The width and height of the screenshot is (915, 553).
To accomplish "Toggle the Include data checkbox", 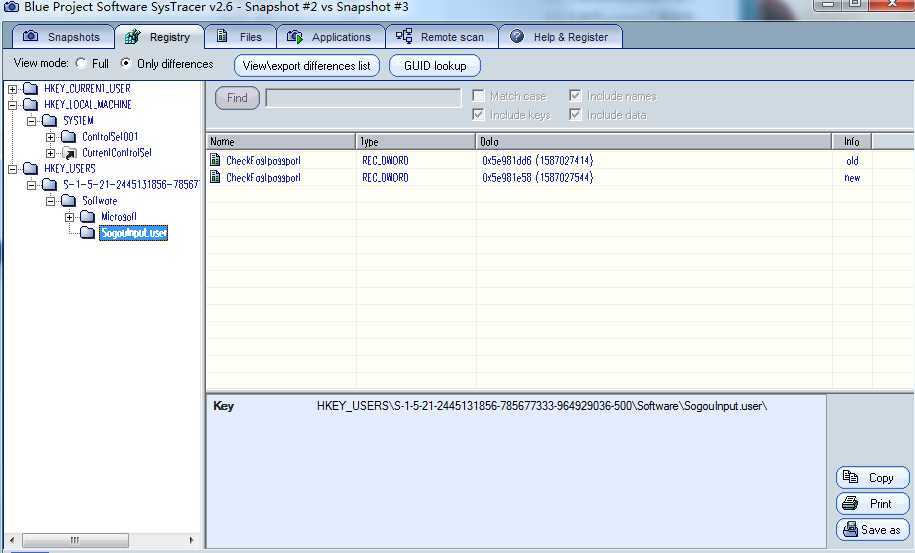I will click(x=575, y=114).
